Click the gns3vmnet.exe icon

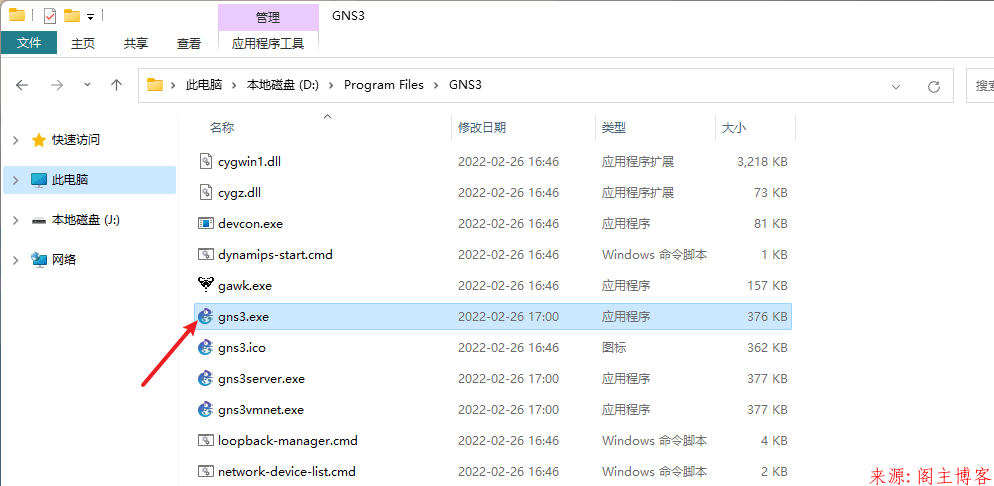click(205, 409)
